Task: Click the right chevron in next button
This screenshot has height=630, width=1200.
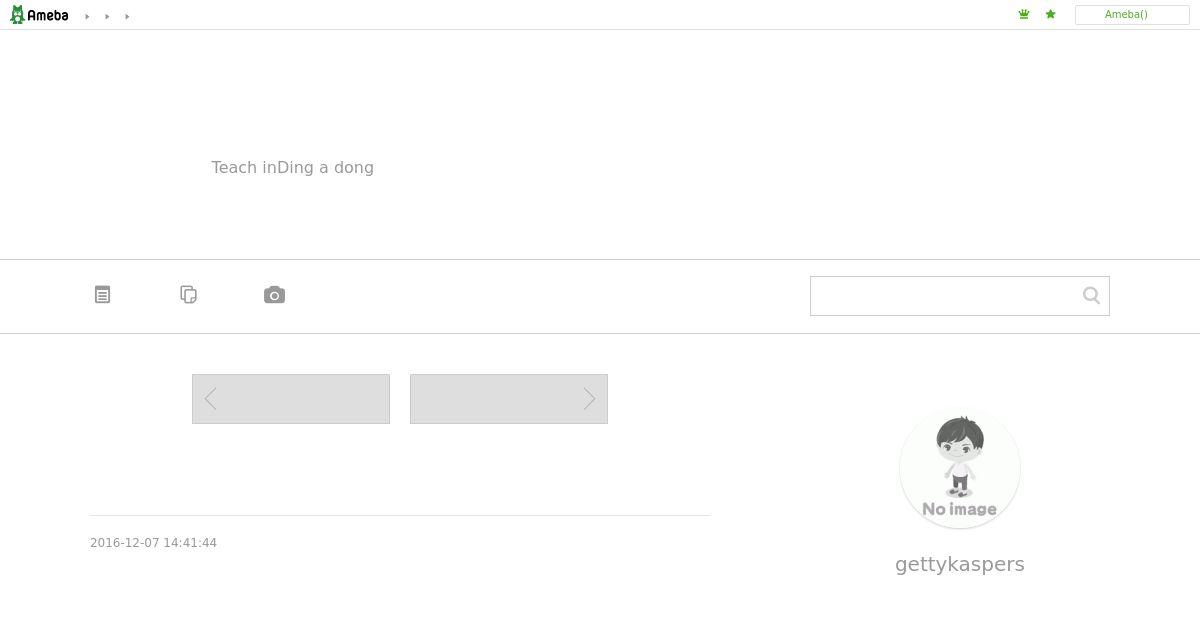Action: [590, 399]
